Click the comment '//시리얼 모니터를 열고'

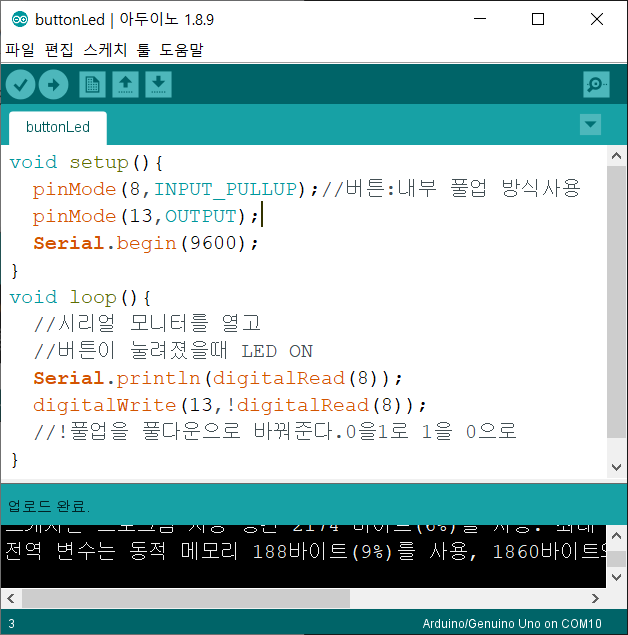(147, 324)
